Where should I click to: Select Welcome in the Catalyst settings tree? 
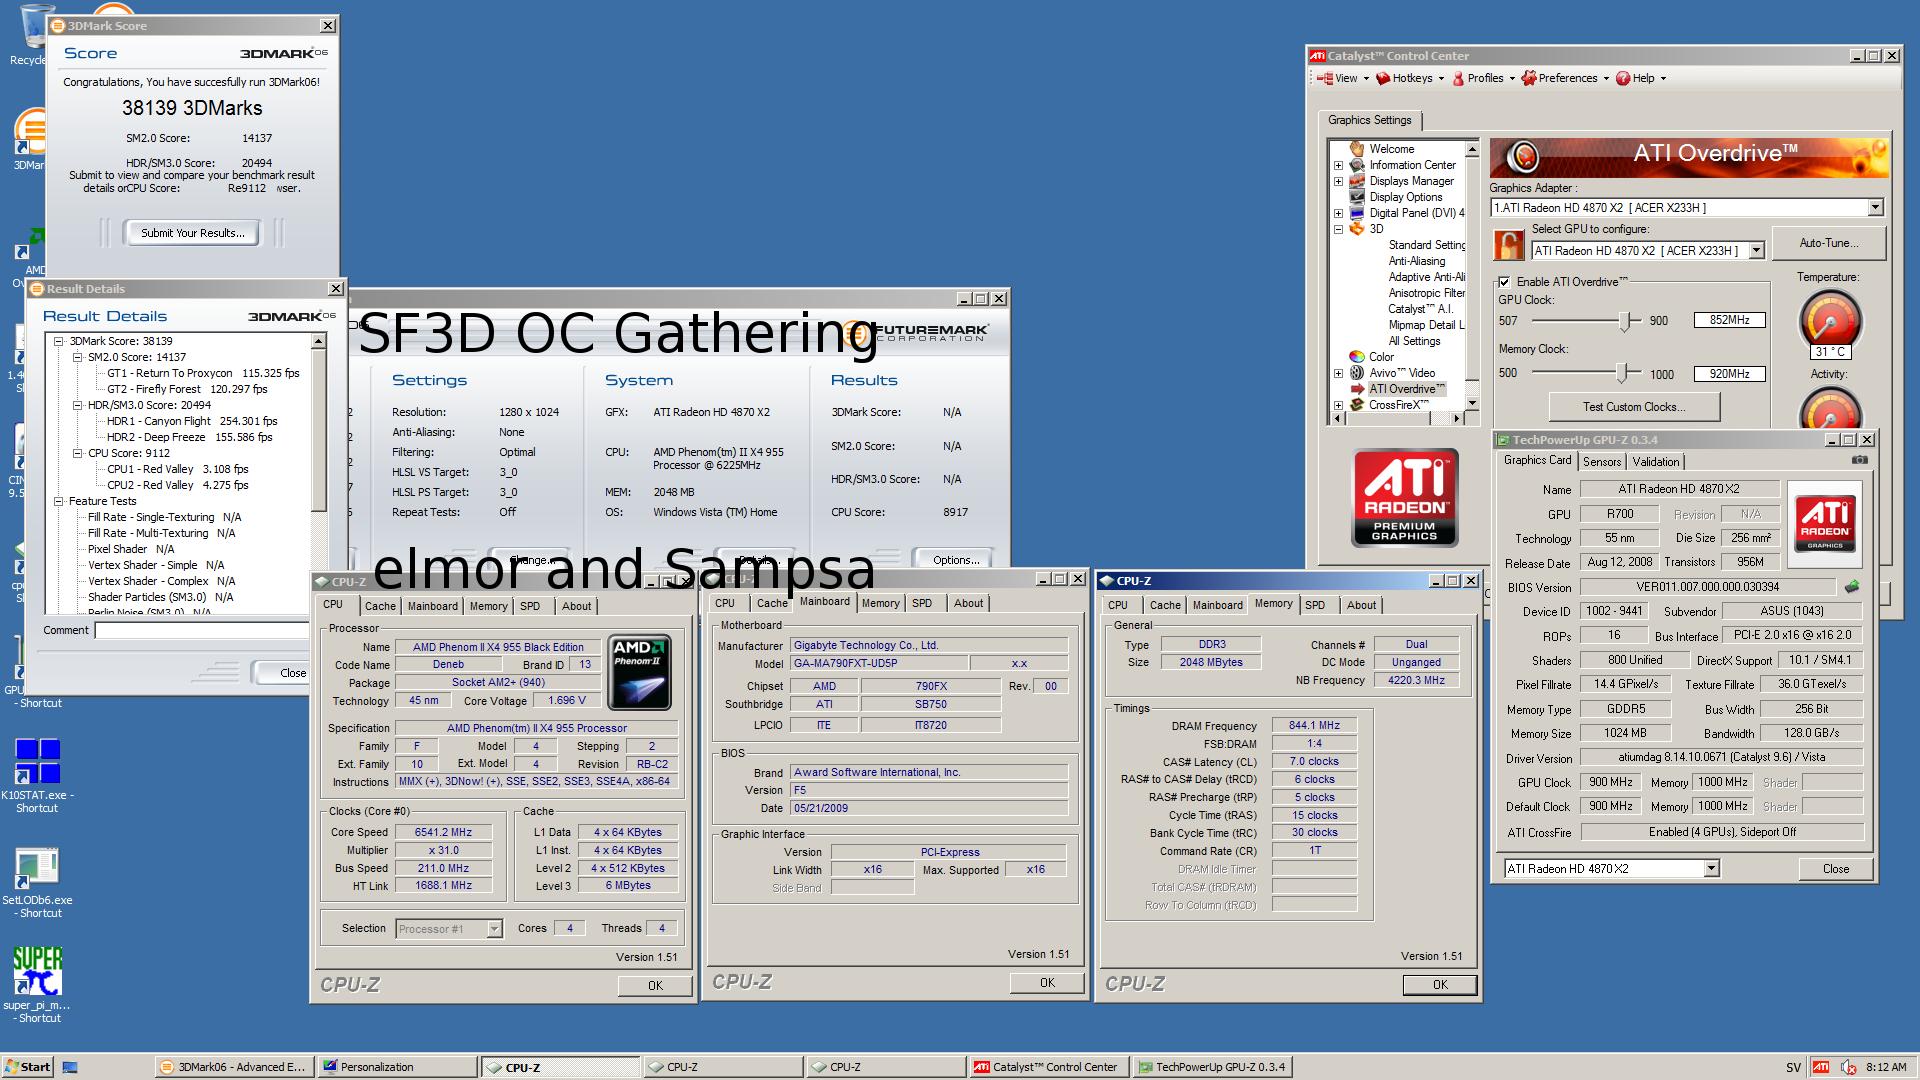[x=1391, y=149]
